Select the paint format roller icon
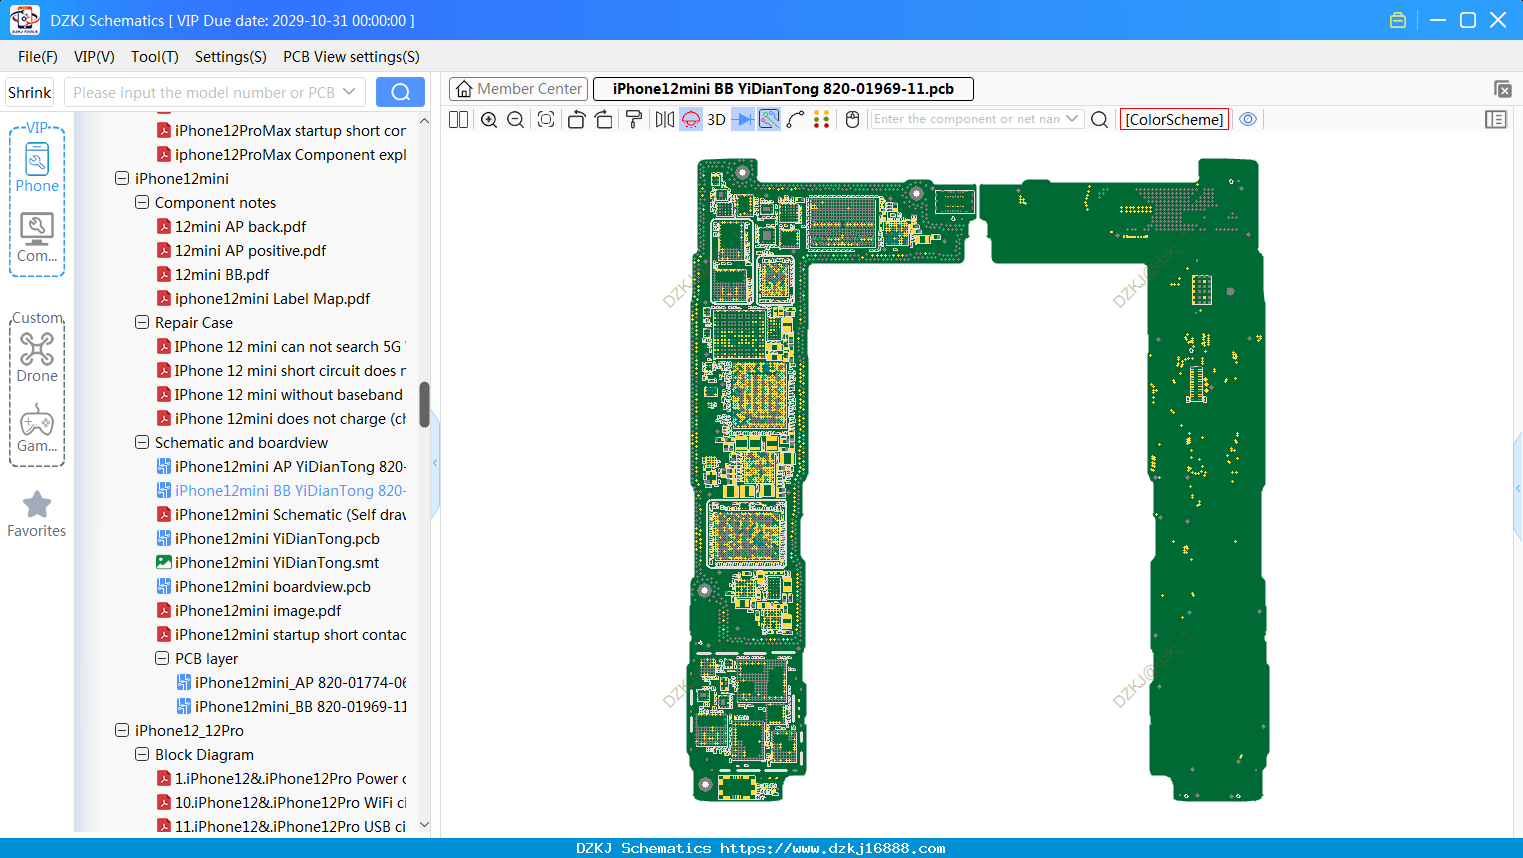Image resolution: width=1523 pixels, height=858 pixels. tap(634, 120)
